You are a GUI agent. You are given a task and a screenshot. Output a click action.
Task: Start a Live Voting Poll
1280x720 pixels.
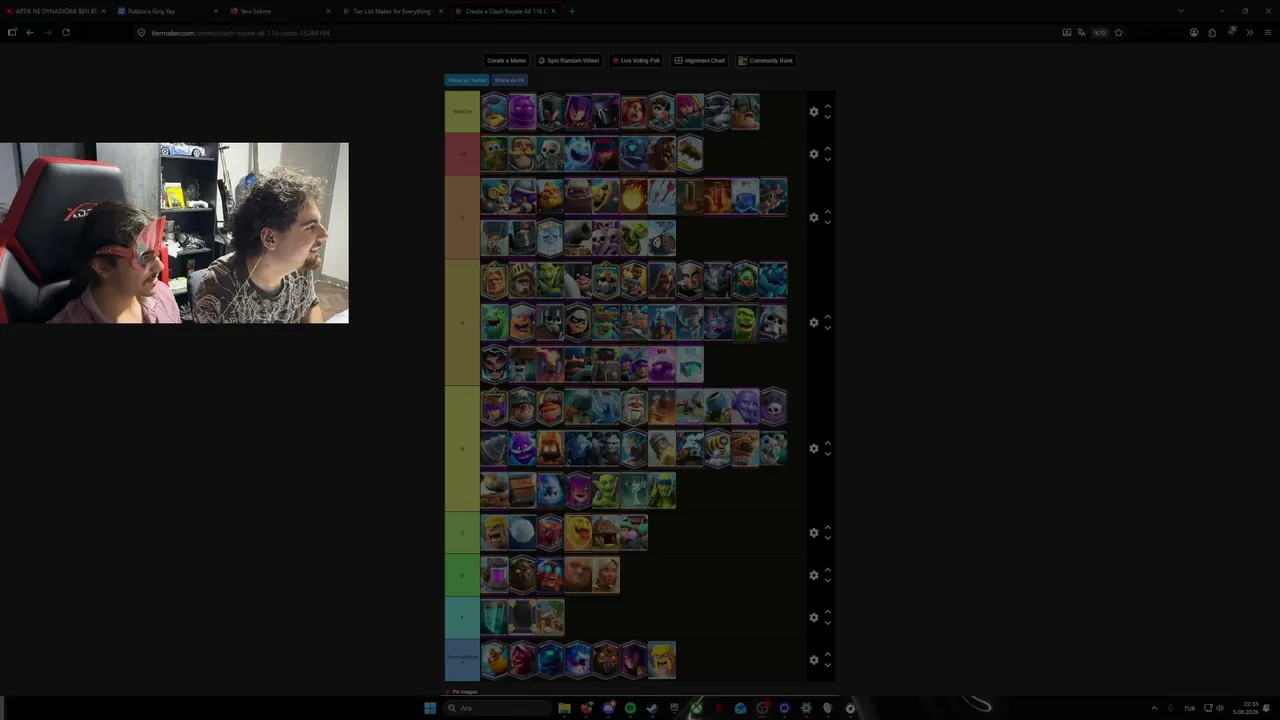[636, 60]
